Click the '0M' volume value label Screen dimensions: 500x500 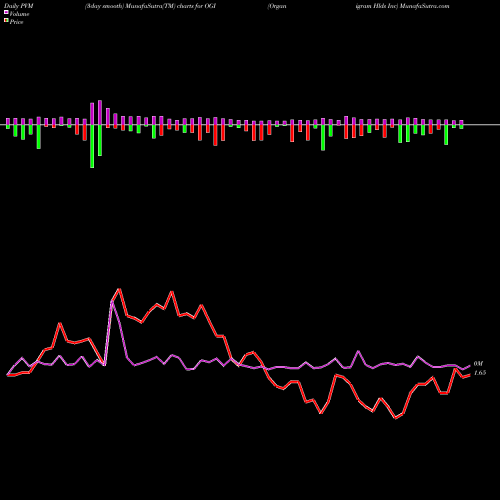pos(478,364)
